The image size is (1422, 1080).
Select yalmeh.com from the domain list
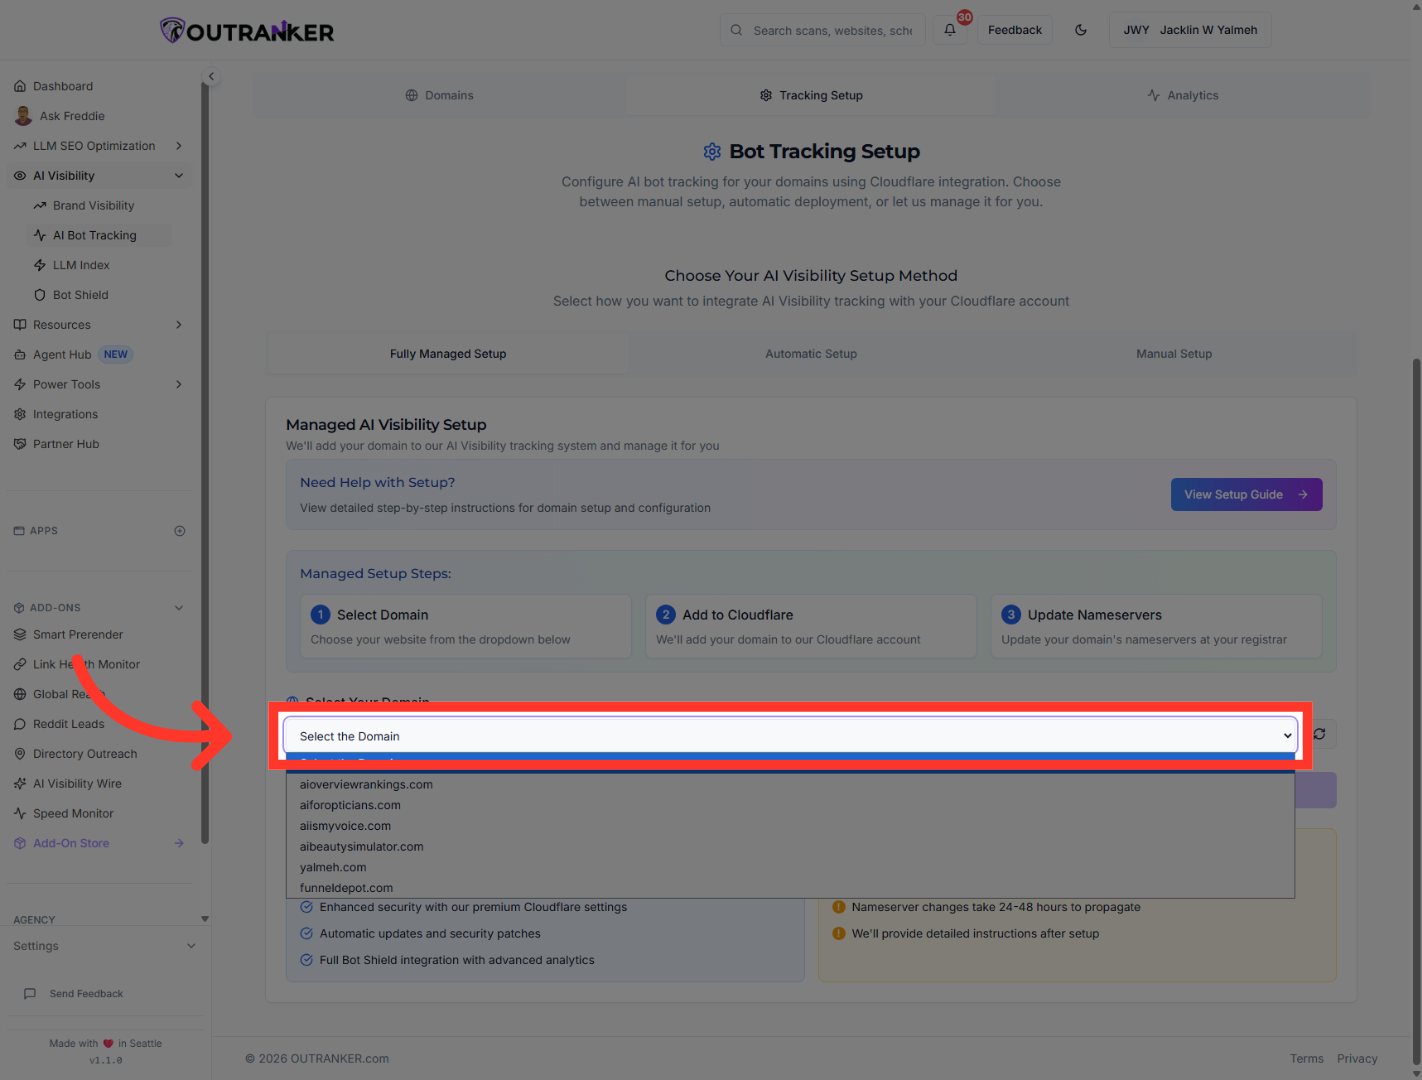coord(333,866)
